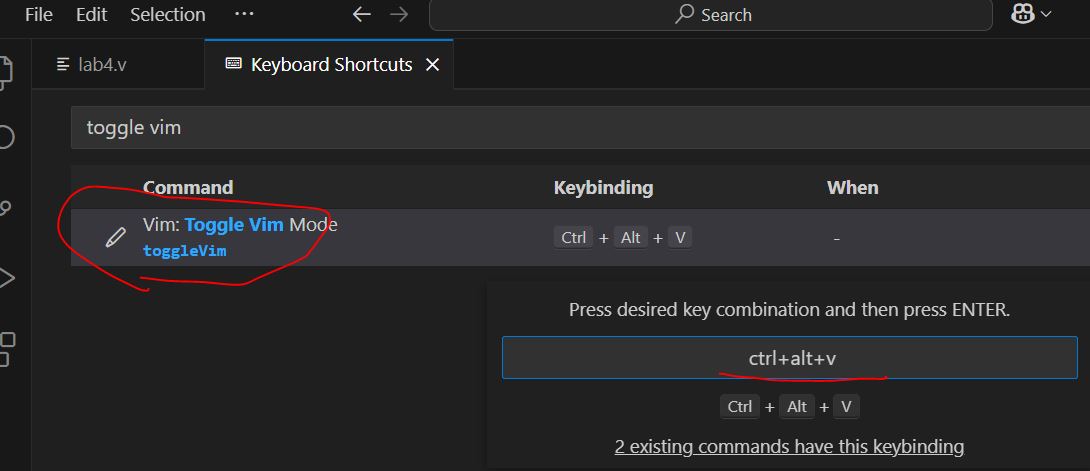Open the Edit menu

[x=91, y=14]
